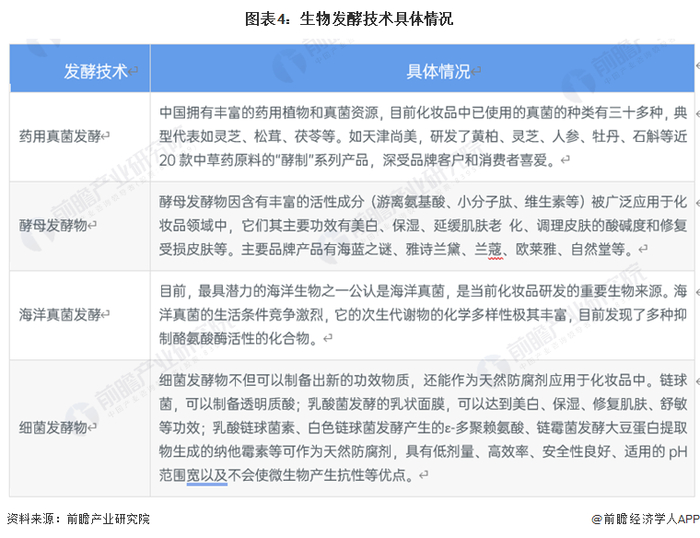Click the 细菌发酵物 row label
The image size is (700, 538).
pyautogui.click(x=53, y=427)
